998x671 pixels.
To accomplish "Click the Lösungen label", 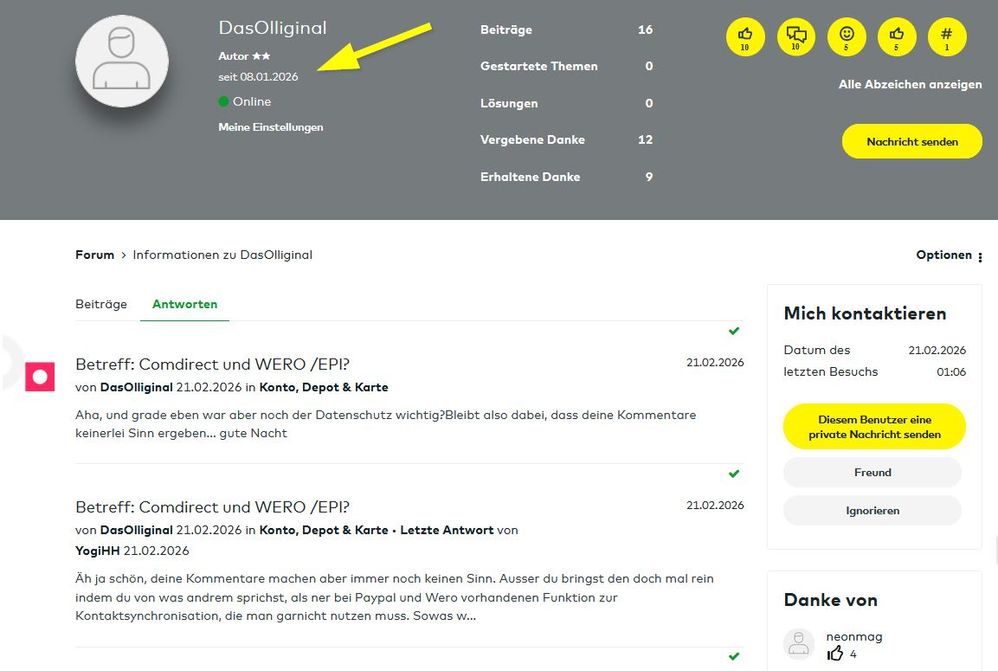I will 509,103.
